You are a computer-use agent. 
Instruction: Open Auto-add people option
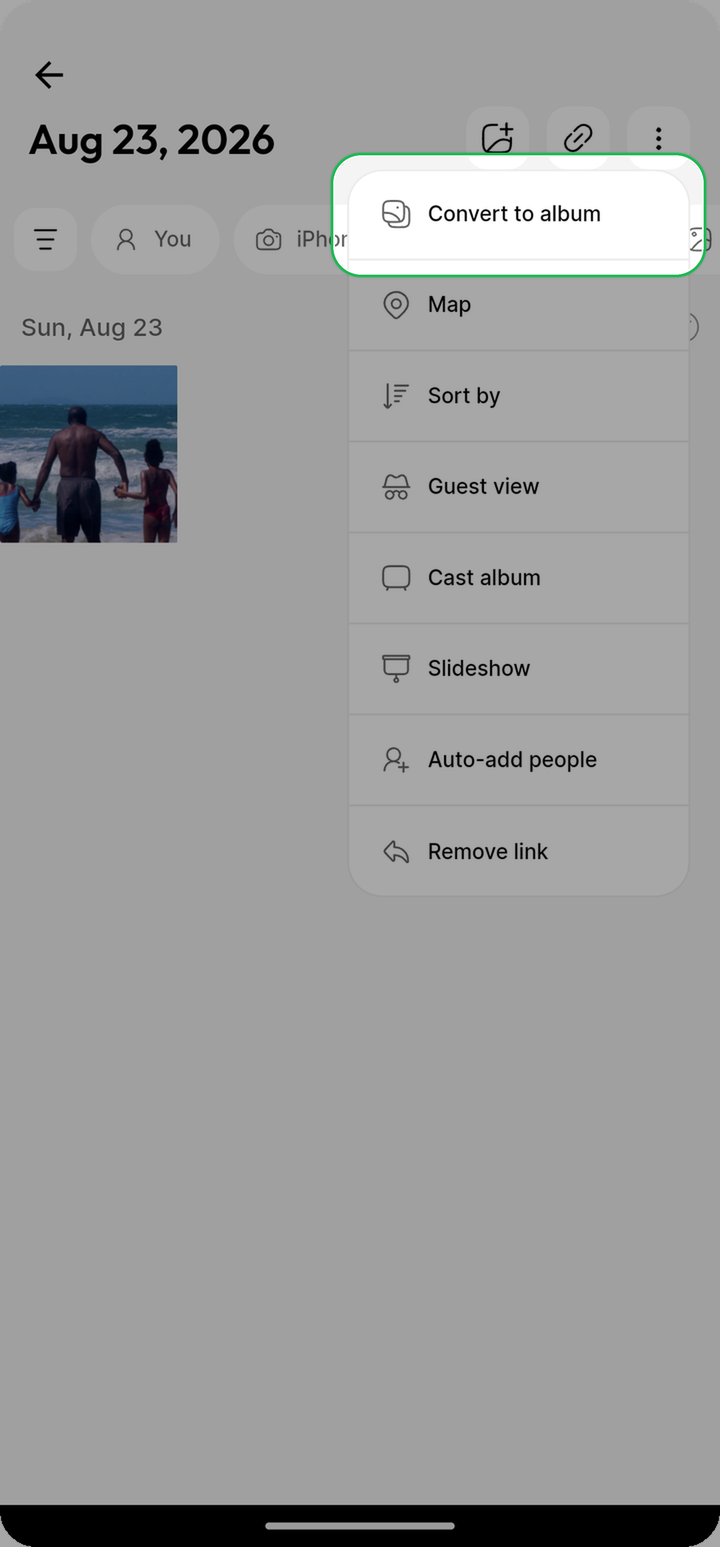point(518,760)
